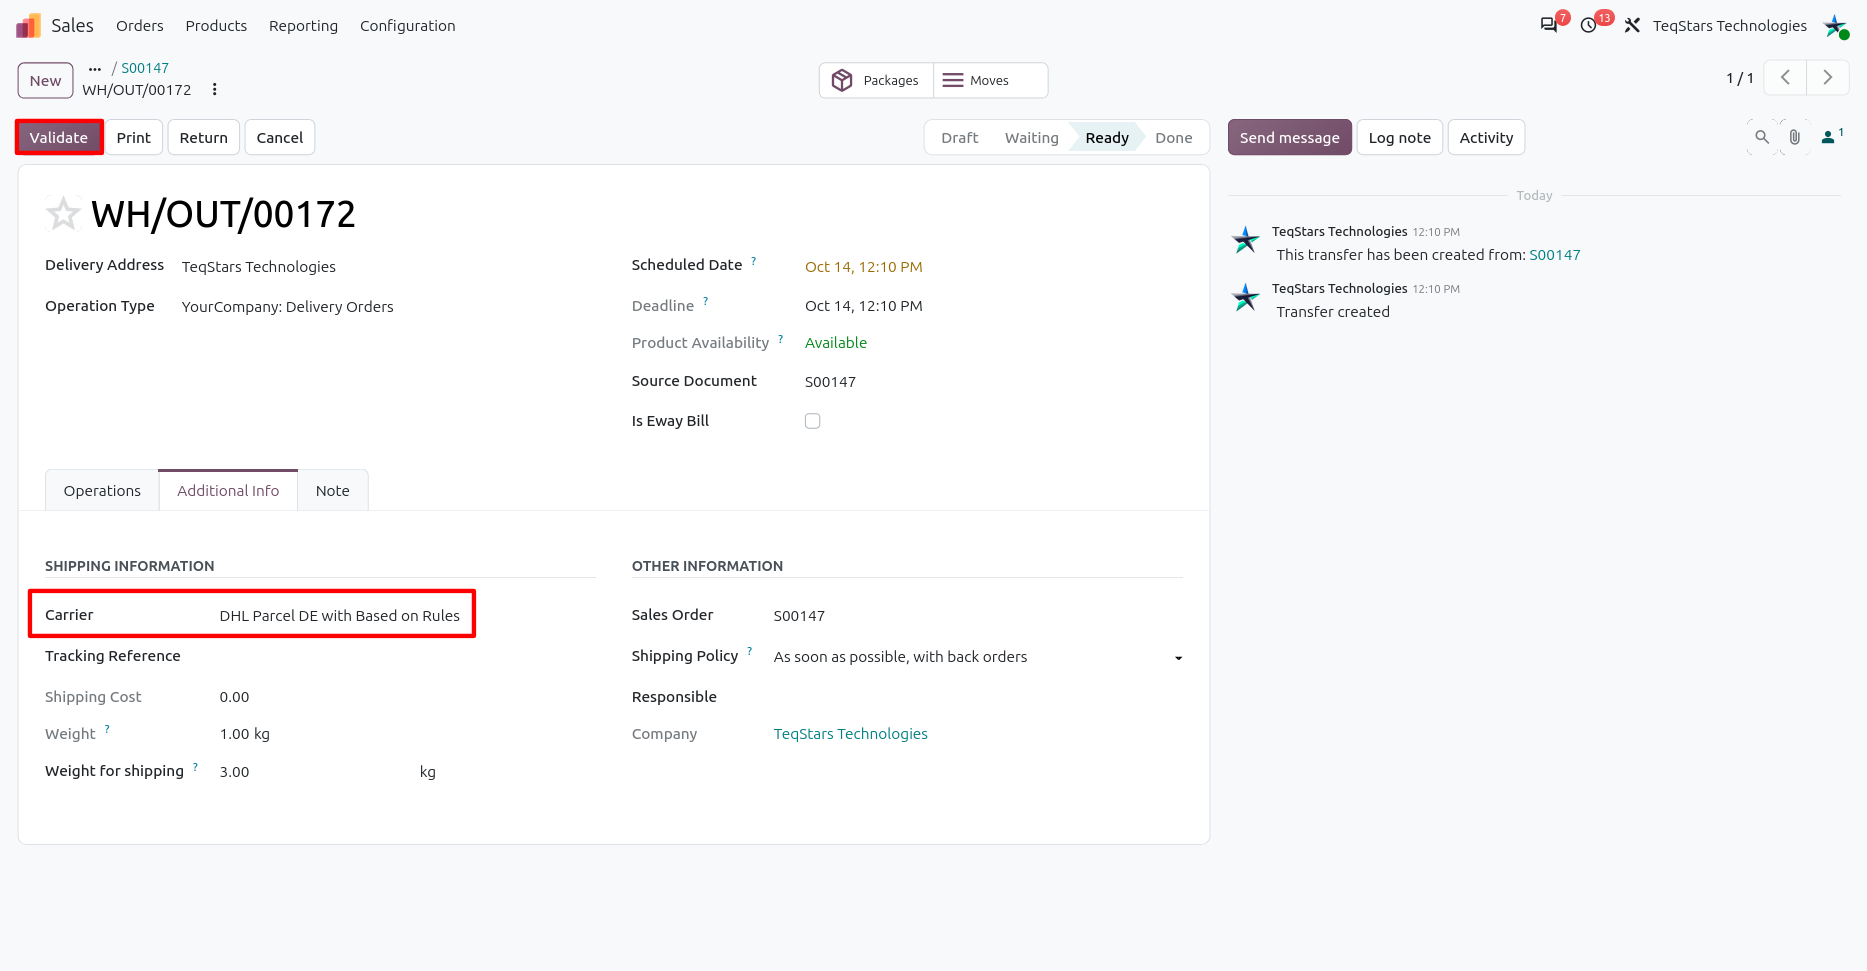Click TeqStars Technologies company switcher
The image size is (1867, 971).
(x=1729, y=26)
